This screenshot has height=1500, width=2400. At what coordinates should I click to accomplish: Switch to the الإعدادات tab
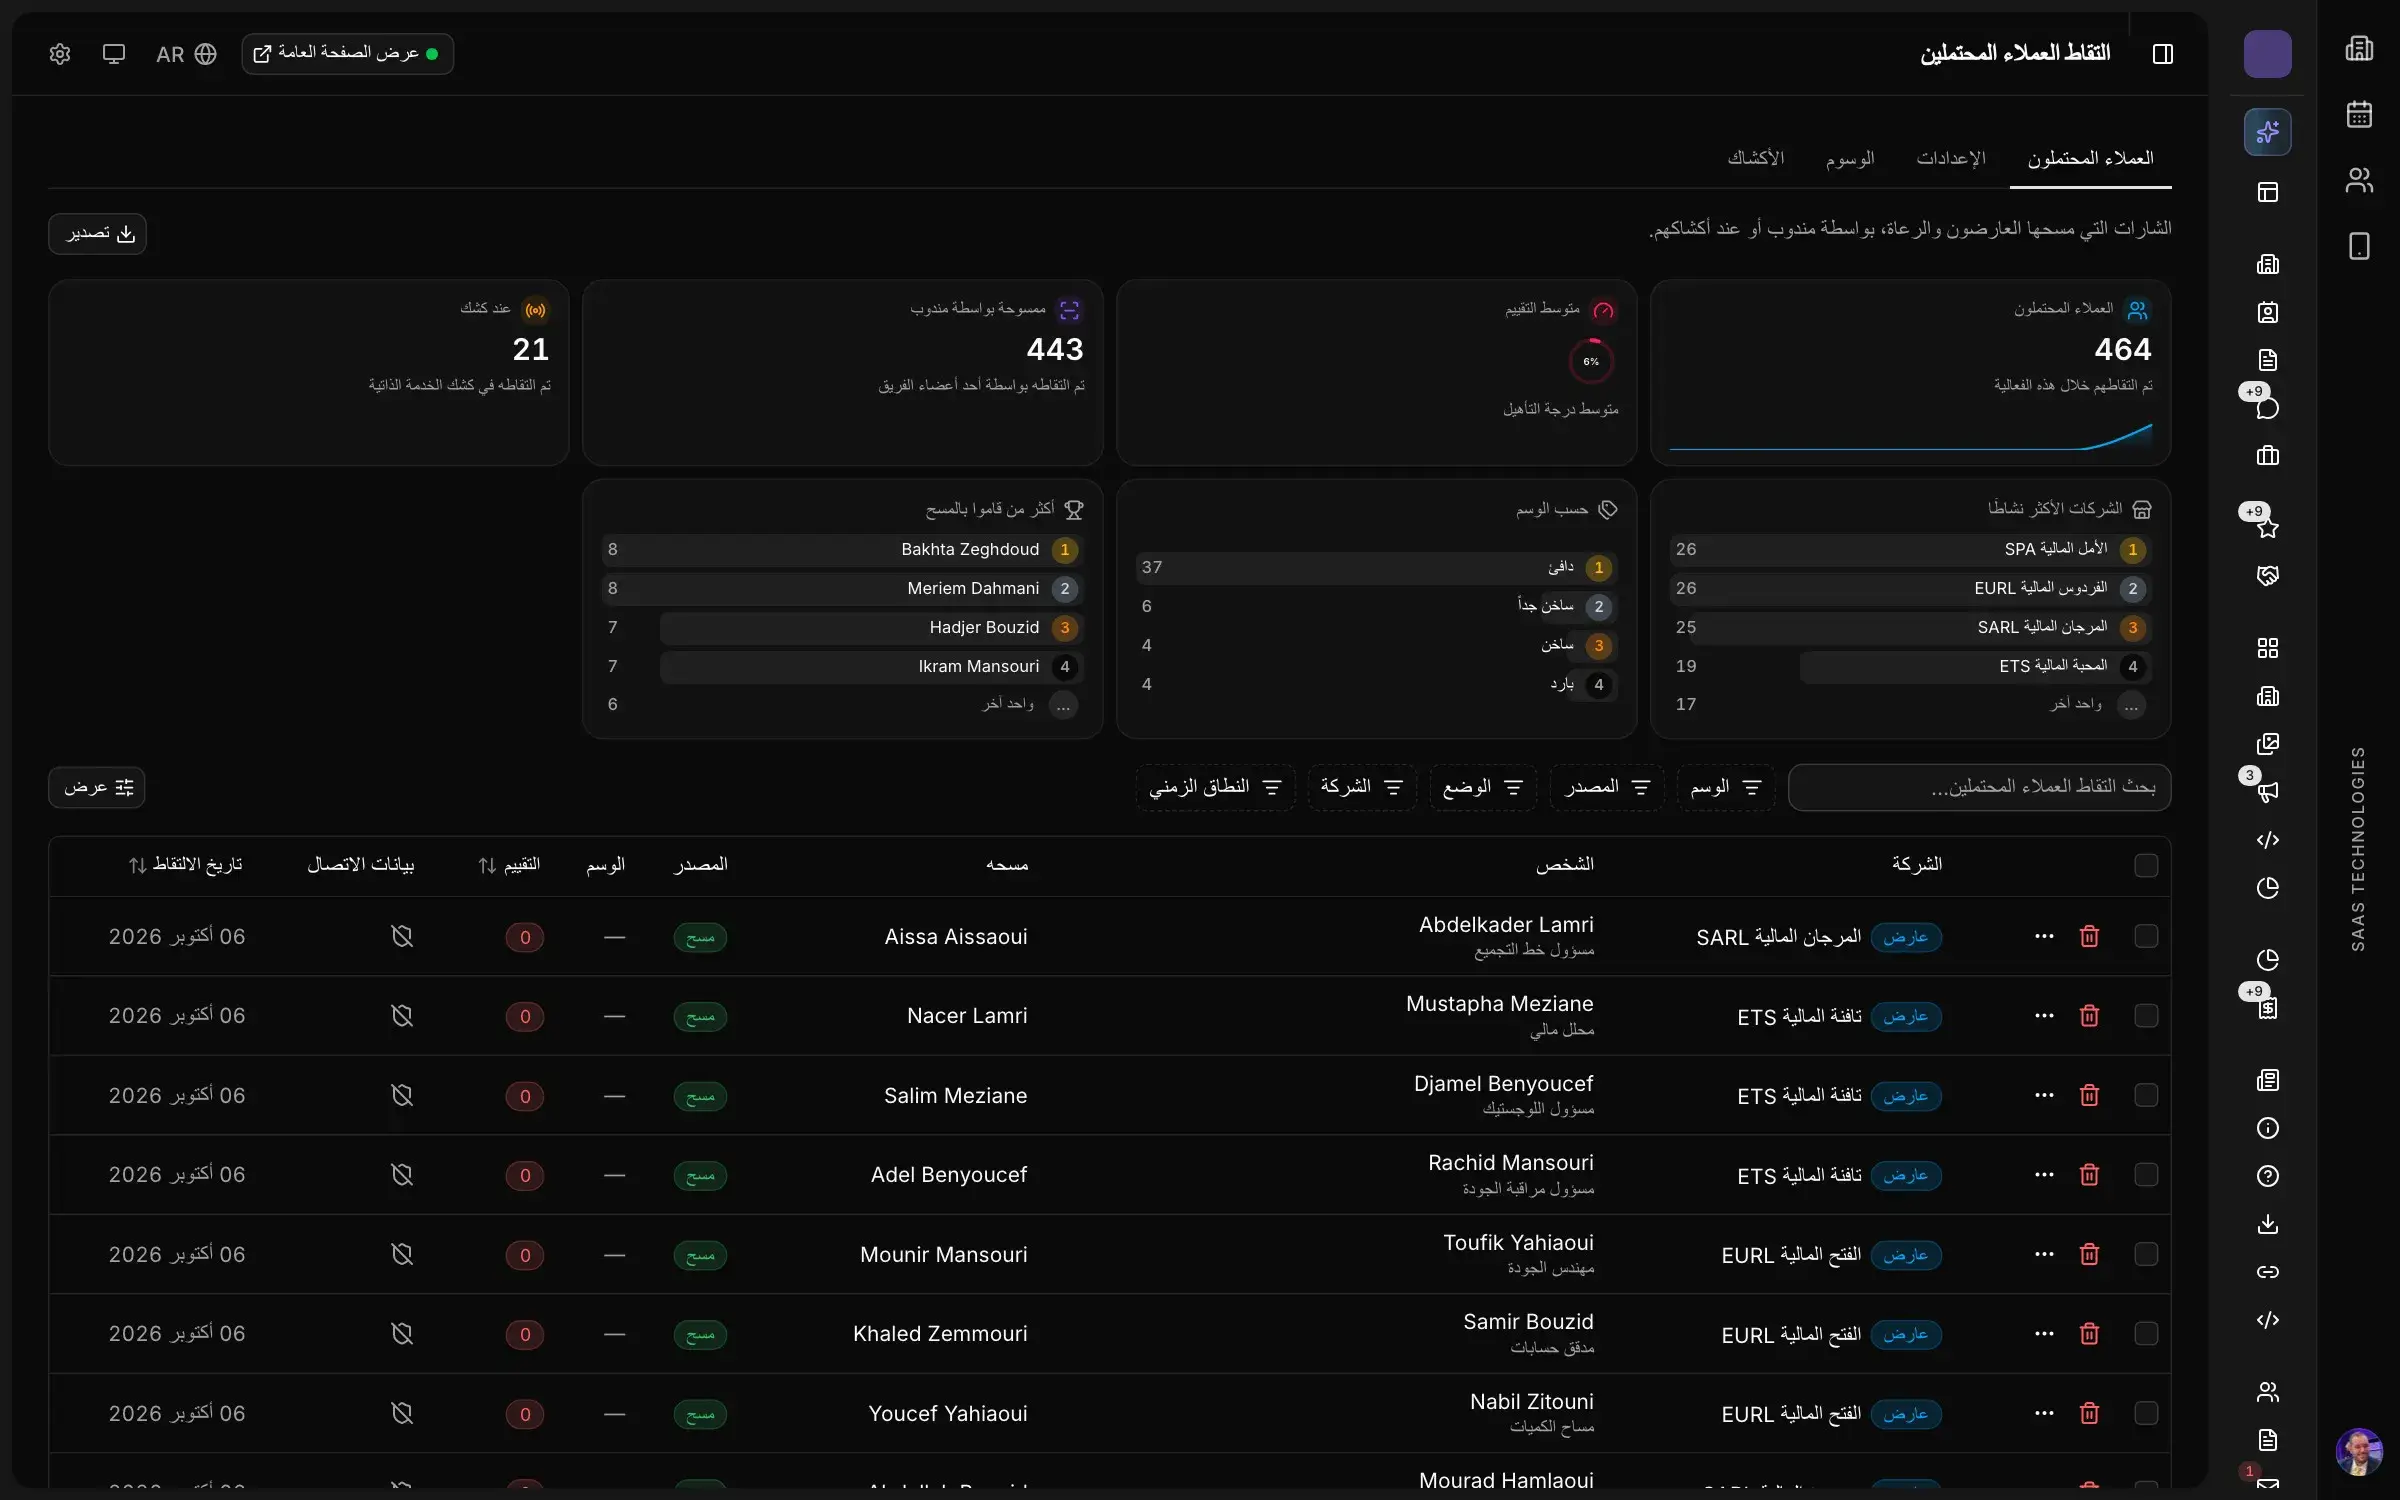(1950, 159)
